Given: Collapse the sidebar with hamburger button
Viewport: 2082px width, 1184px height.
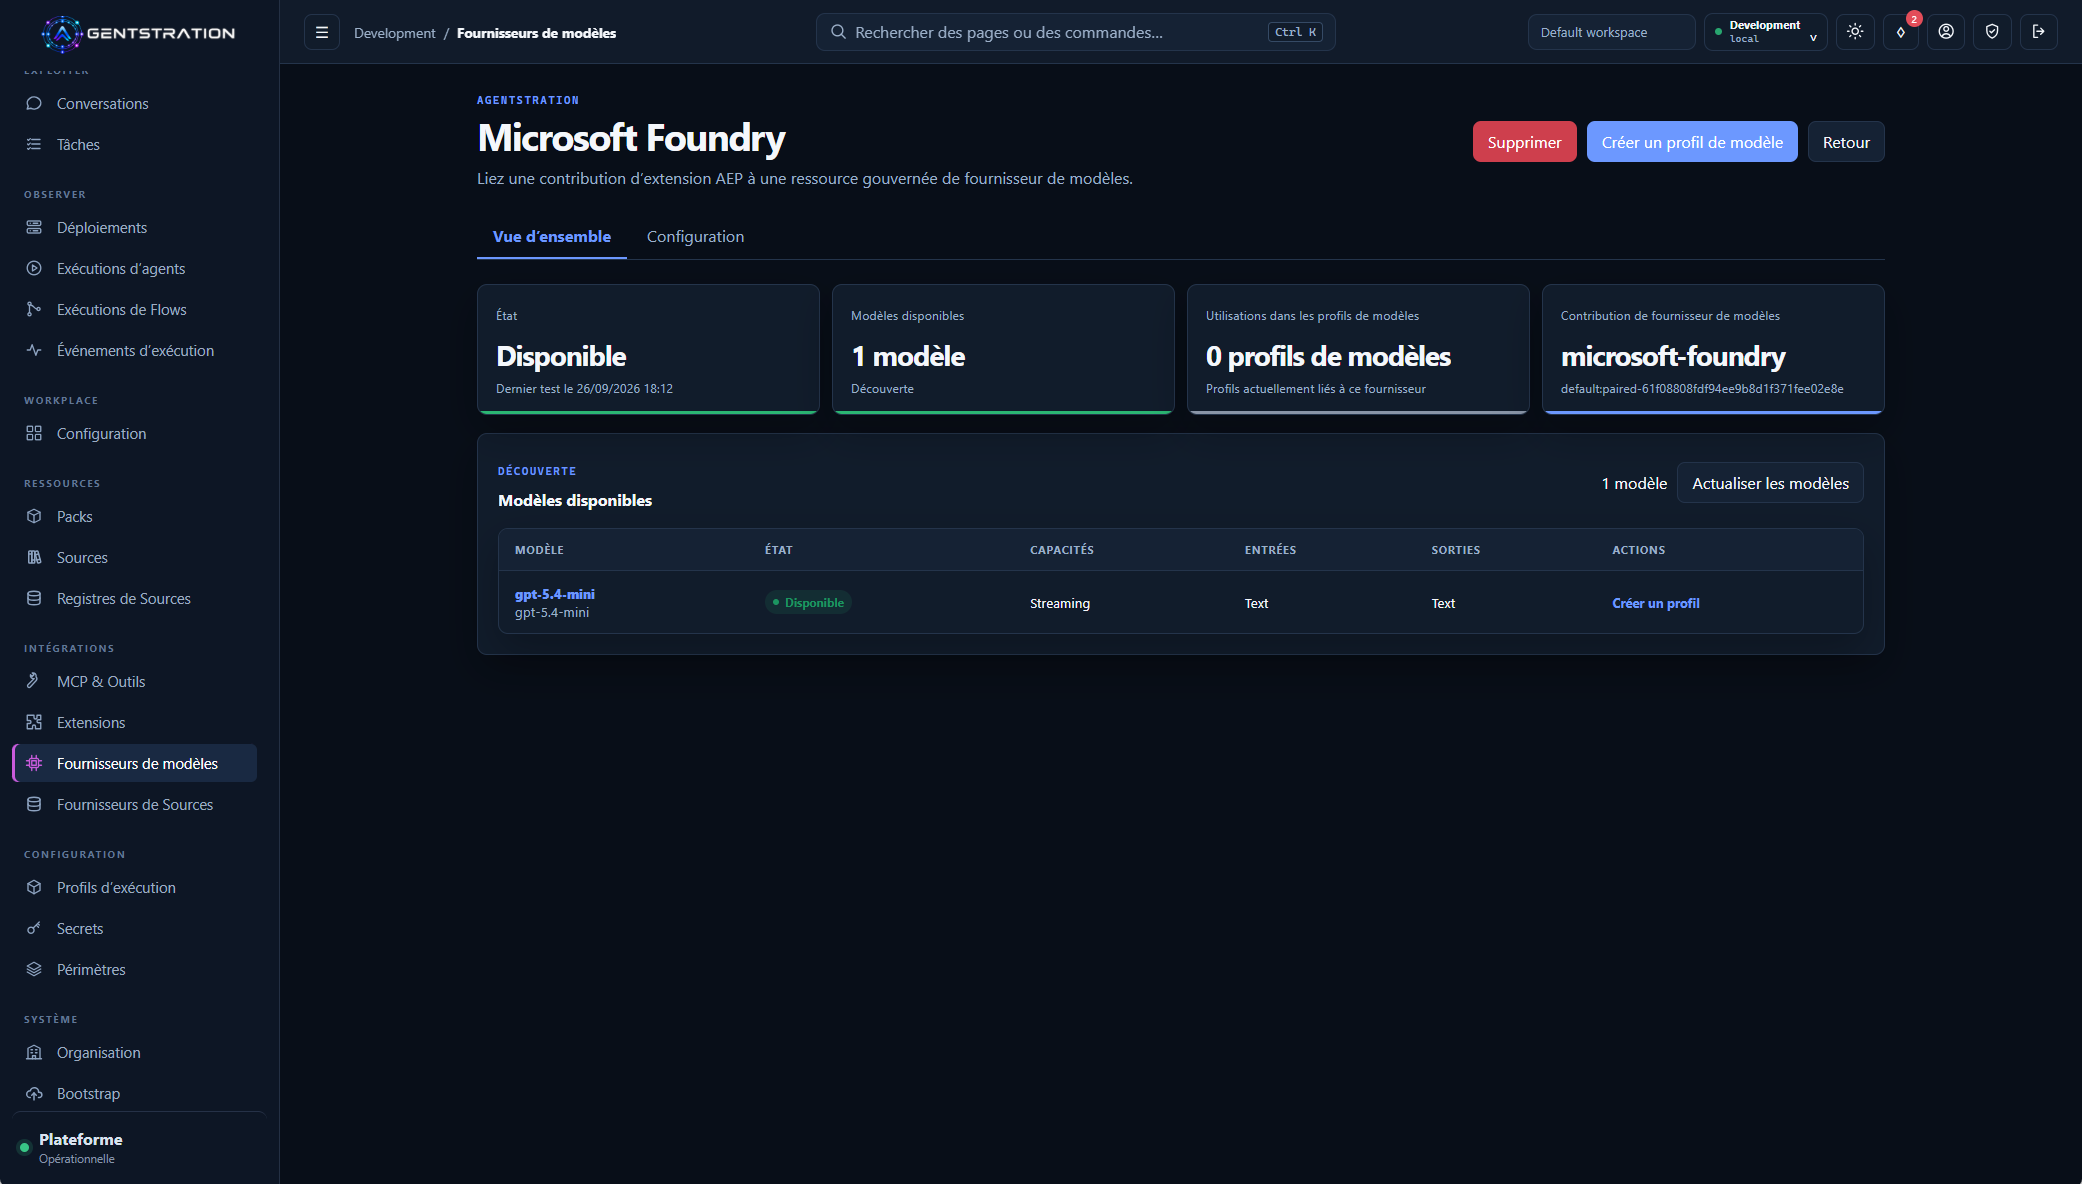Looking at the screenshot, I should point(322,32).
